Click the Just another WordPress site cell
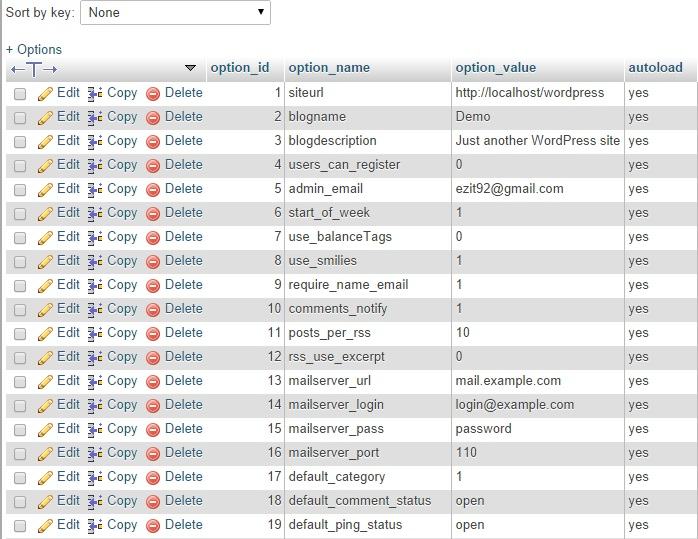Screen dimensions: 698x539 coord(538,142)
